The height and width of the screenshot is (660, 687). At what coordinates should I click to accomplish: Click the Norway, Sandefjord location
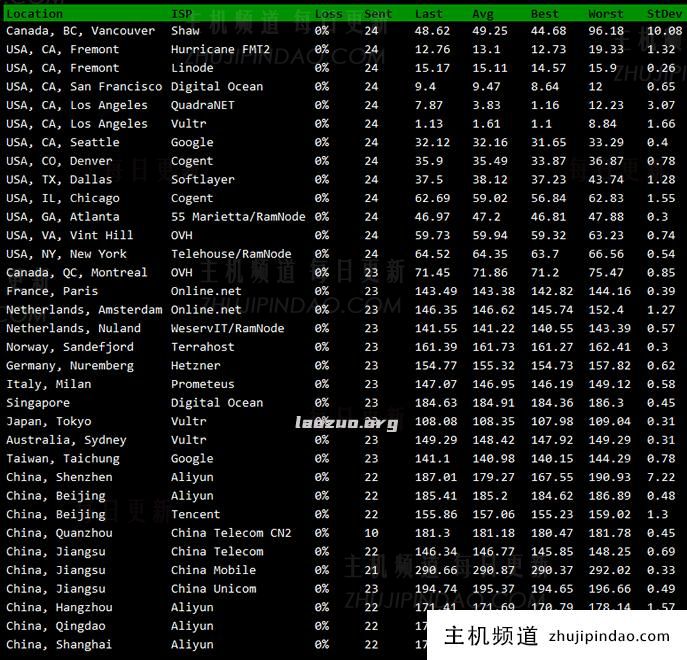(70, 347)
